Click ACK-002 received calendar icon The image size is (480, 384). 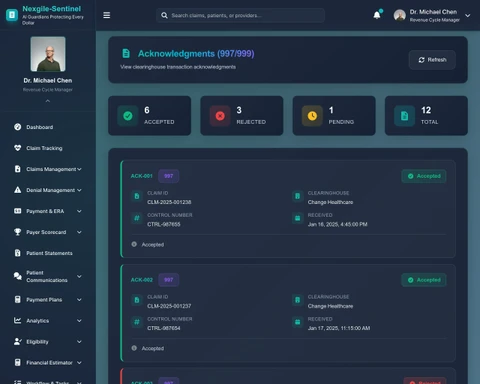click(x=297, y=322)
